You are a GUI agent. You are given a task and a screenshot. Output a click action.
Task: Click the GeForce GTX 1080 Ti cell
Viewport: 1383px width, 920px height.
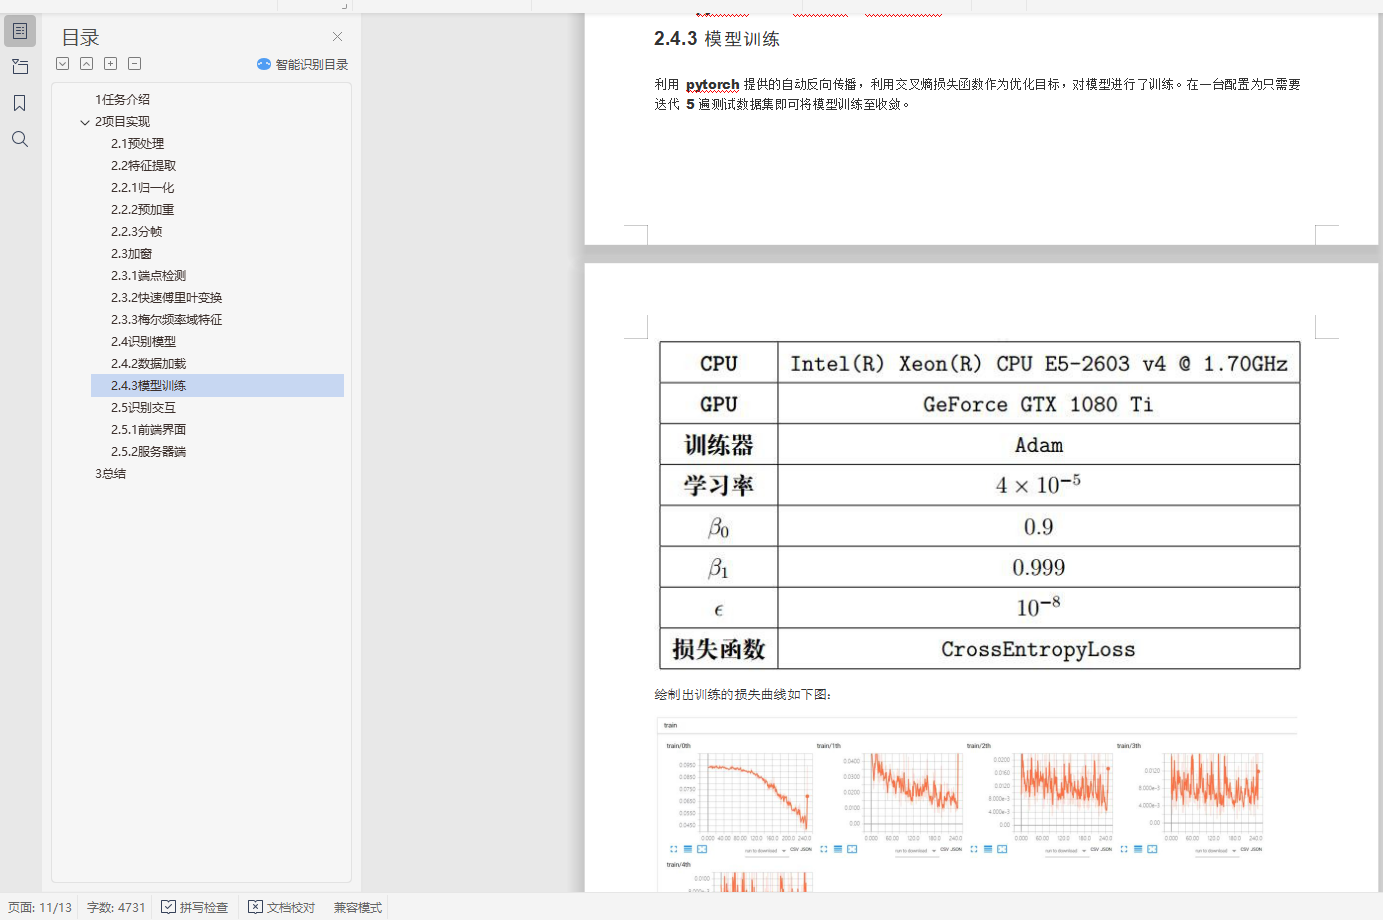click(x=1039, y=404)
